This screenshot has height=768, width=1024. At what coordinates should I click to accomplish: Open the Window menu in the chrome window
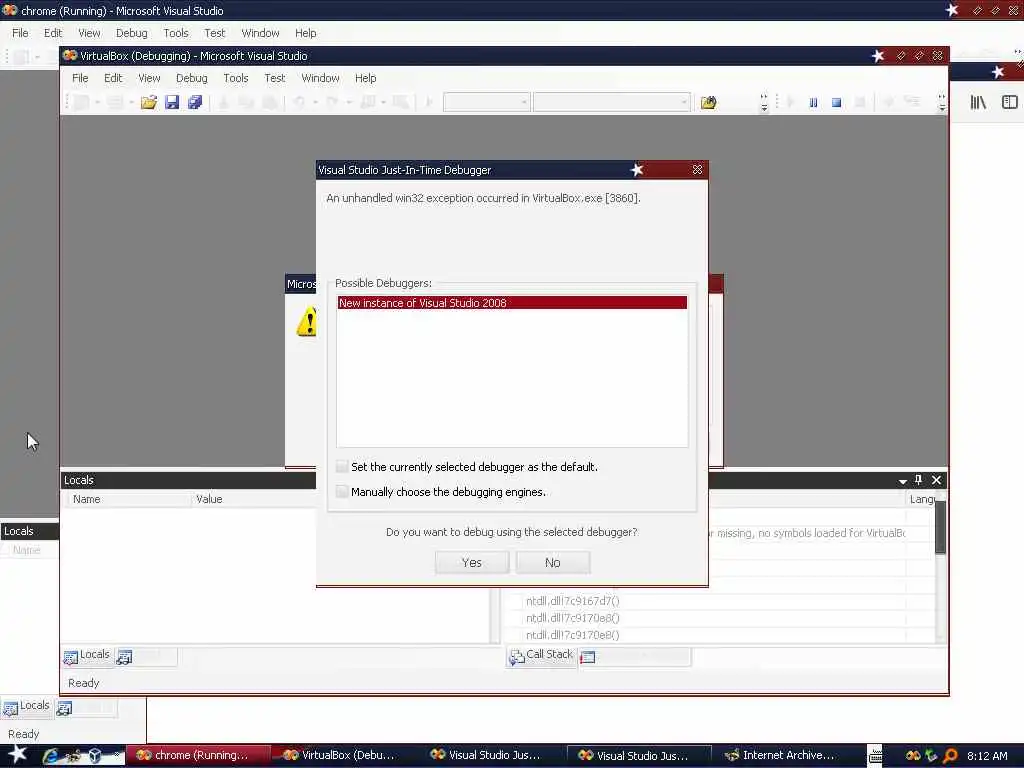tap(261, 33)
